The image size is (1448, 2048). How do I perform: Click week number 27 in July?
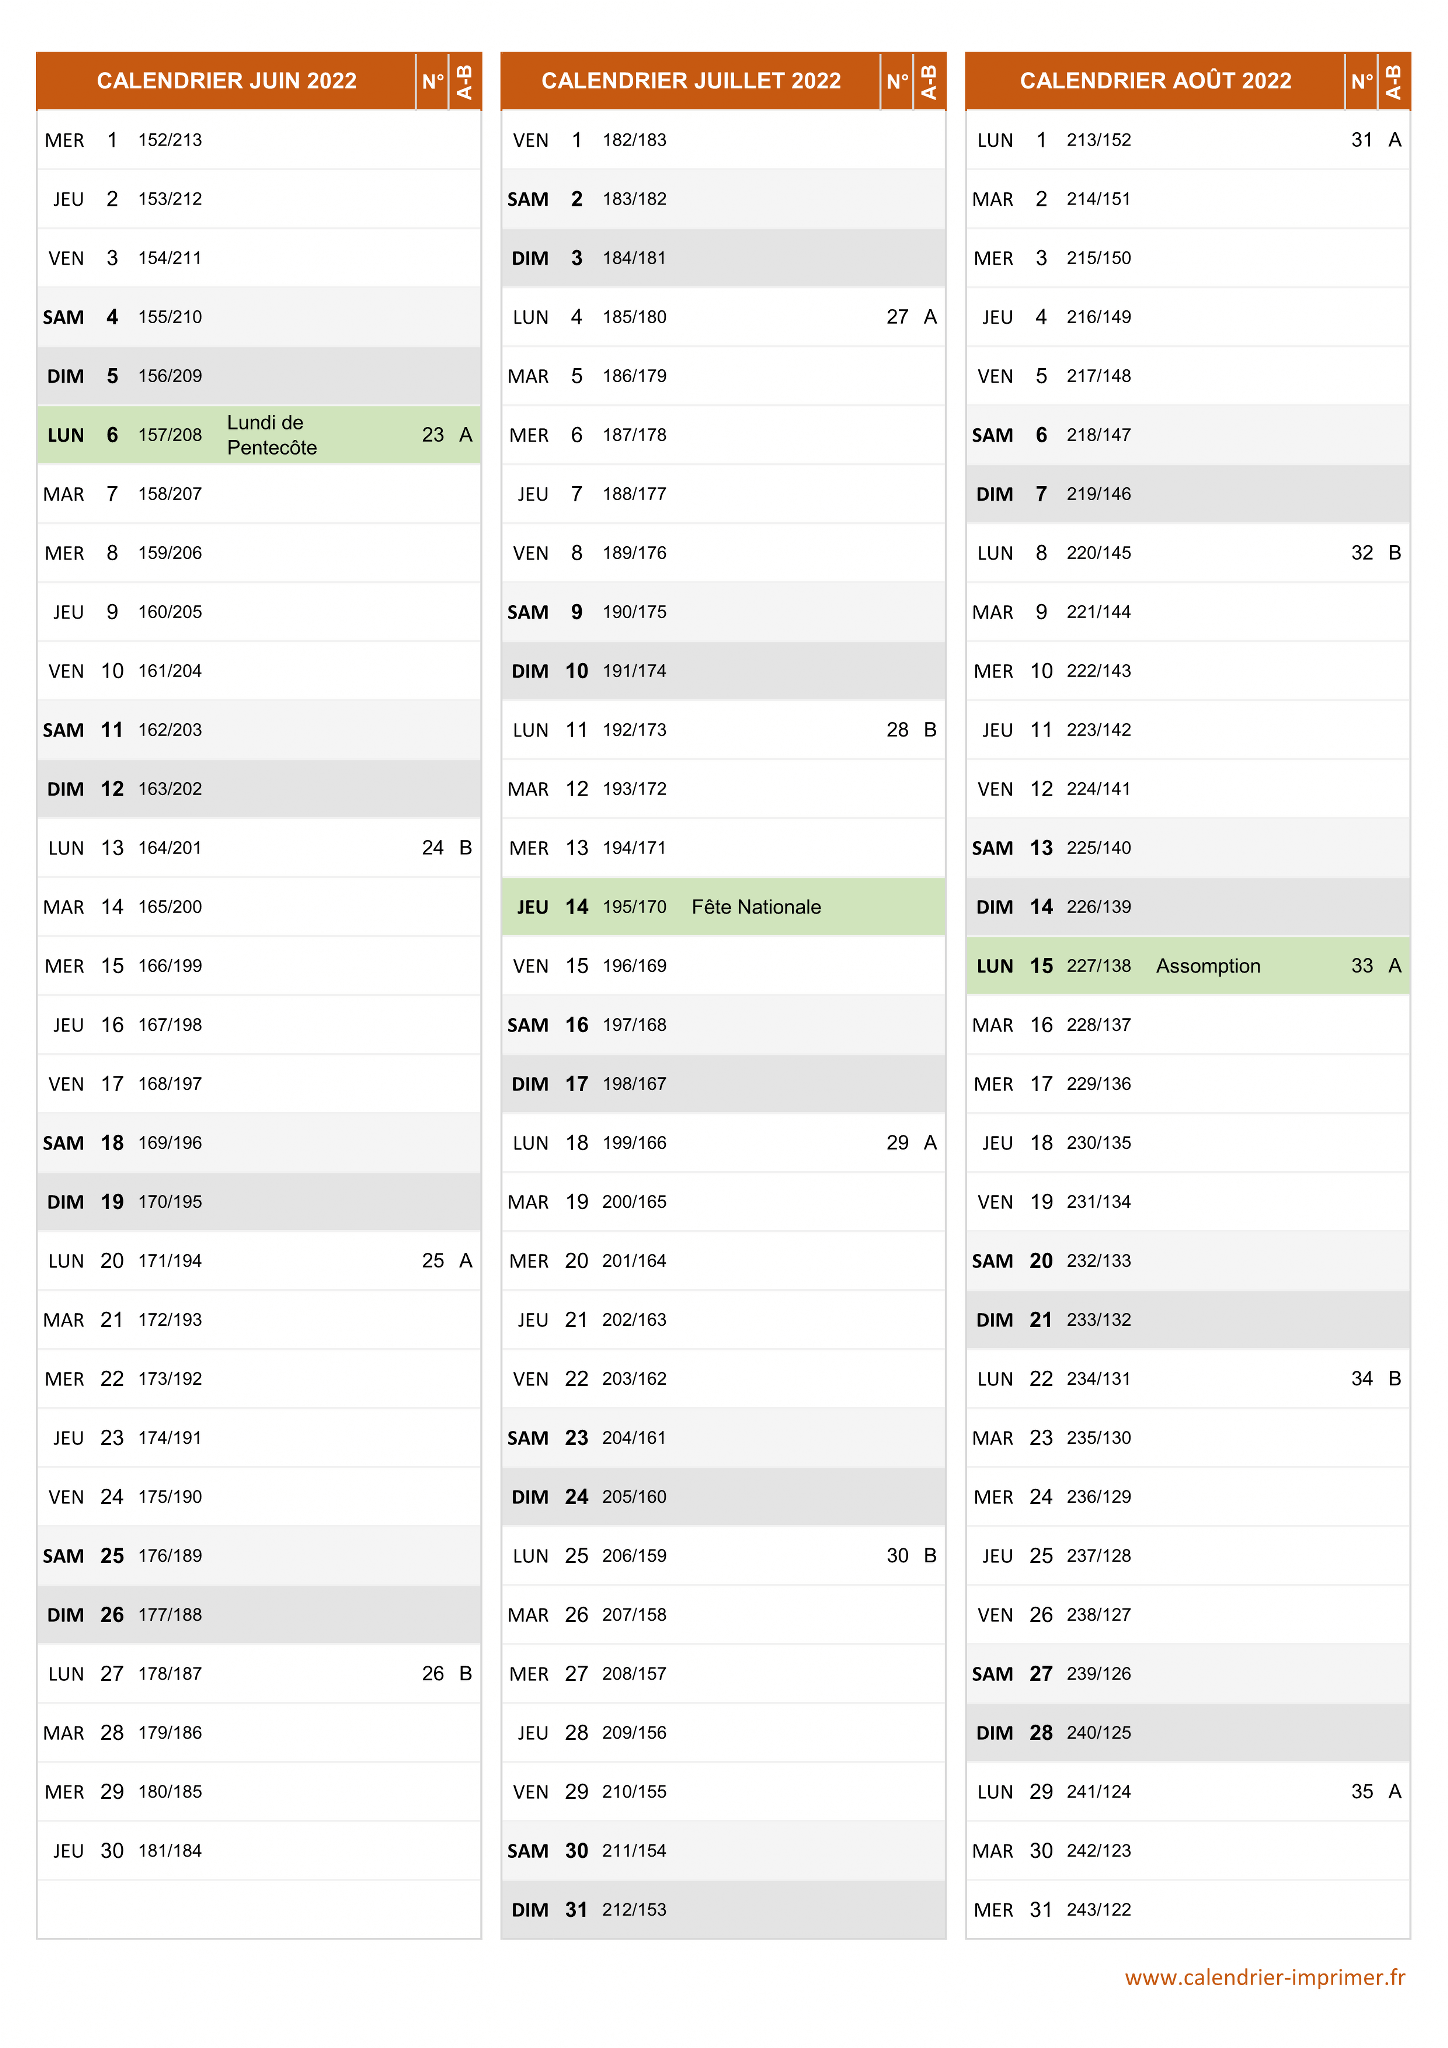click(x=897, y=317)
